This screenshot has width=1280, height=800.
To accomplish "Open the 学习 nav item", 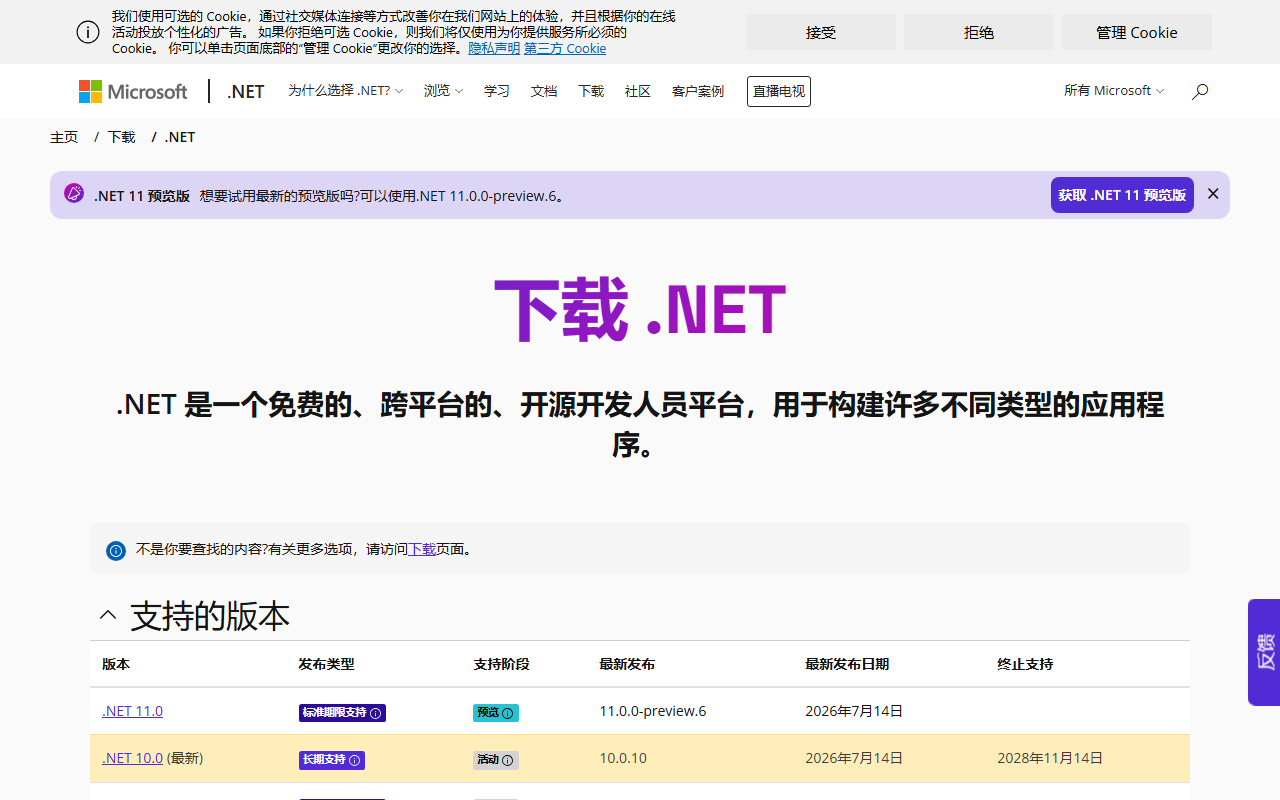I will [497, 91].
